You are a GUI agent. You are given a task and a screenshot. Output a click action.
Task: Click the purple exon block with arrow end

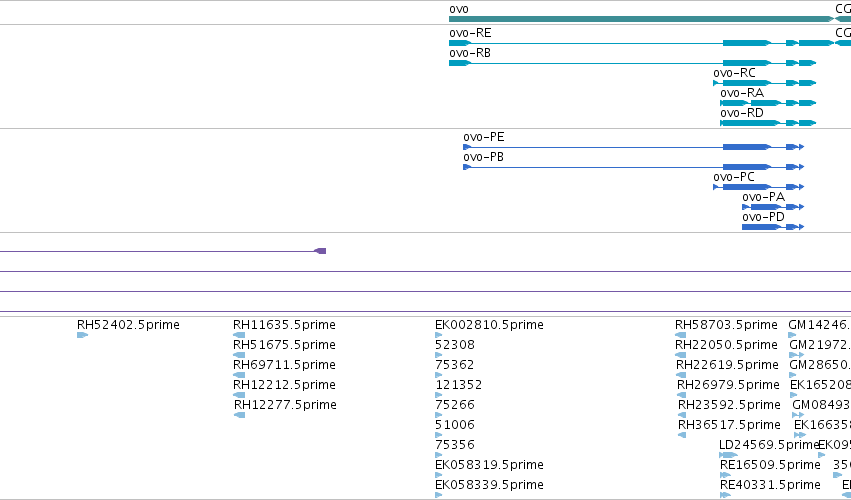(320, 251)
